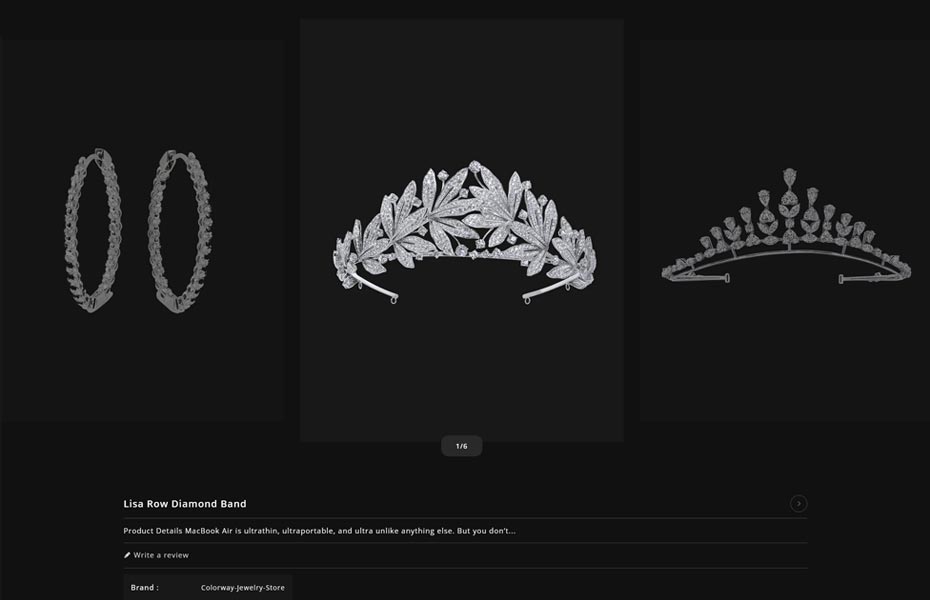Click the base band of the right-side tiara
The width and height of the screenshot is (930, 600).
pos(785,258)
